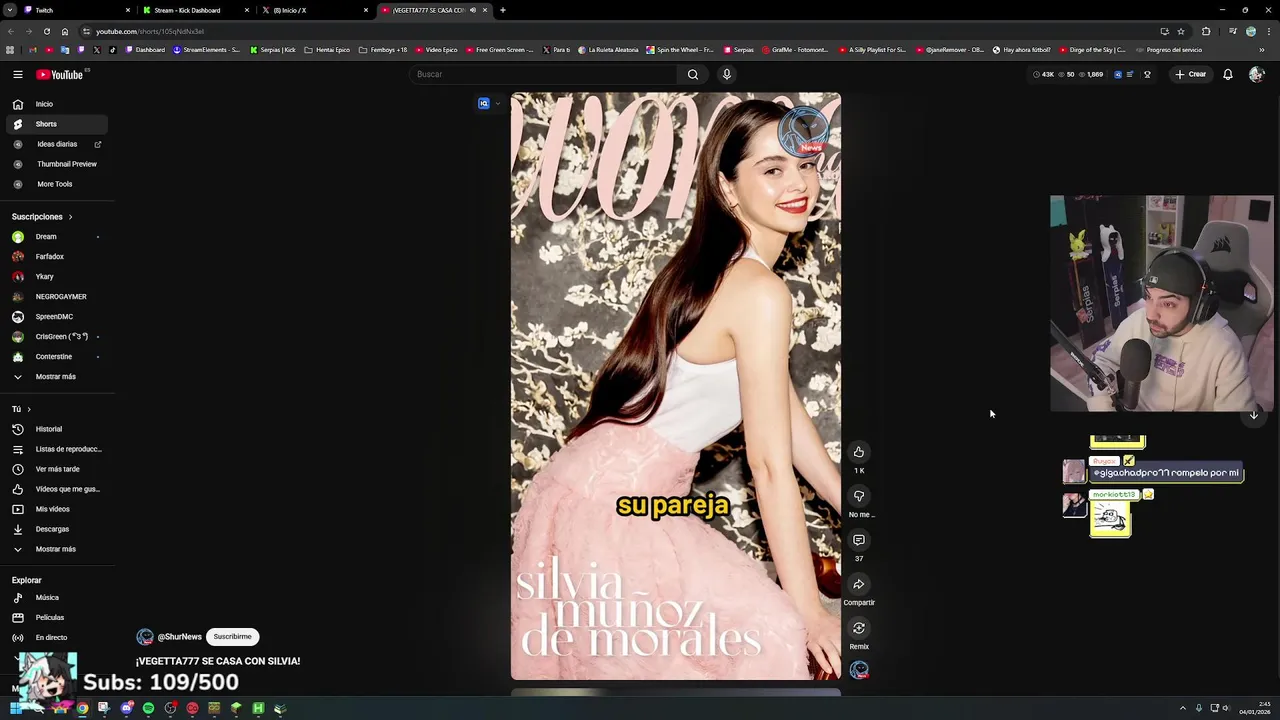Open Vídeos que me gustan

point(58,489)
